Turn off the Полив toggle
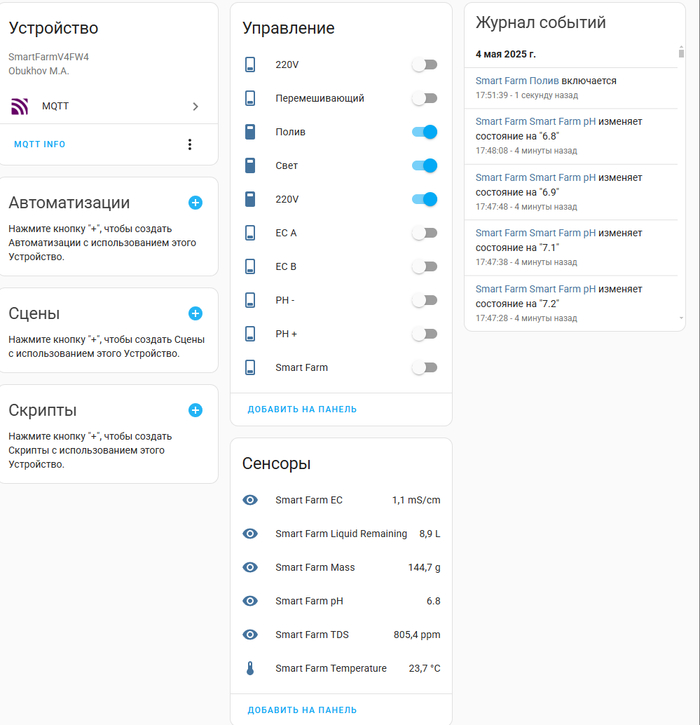Screen dimensions: 700x725 [425, 132]
